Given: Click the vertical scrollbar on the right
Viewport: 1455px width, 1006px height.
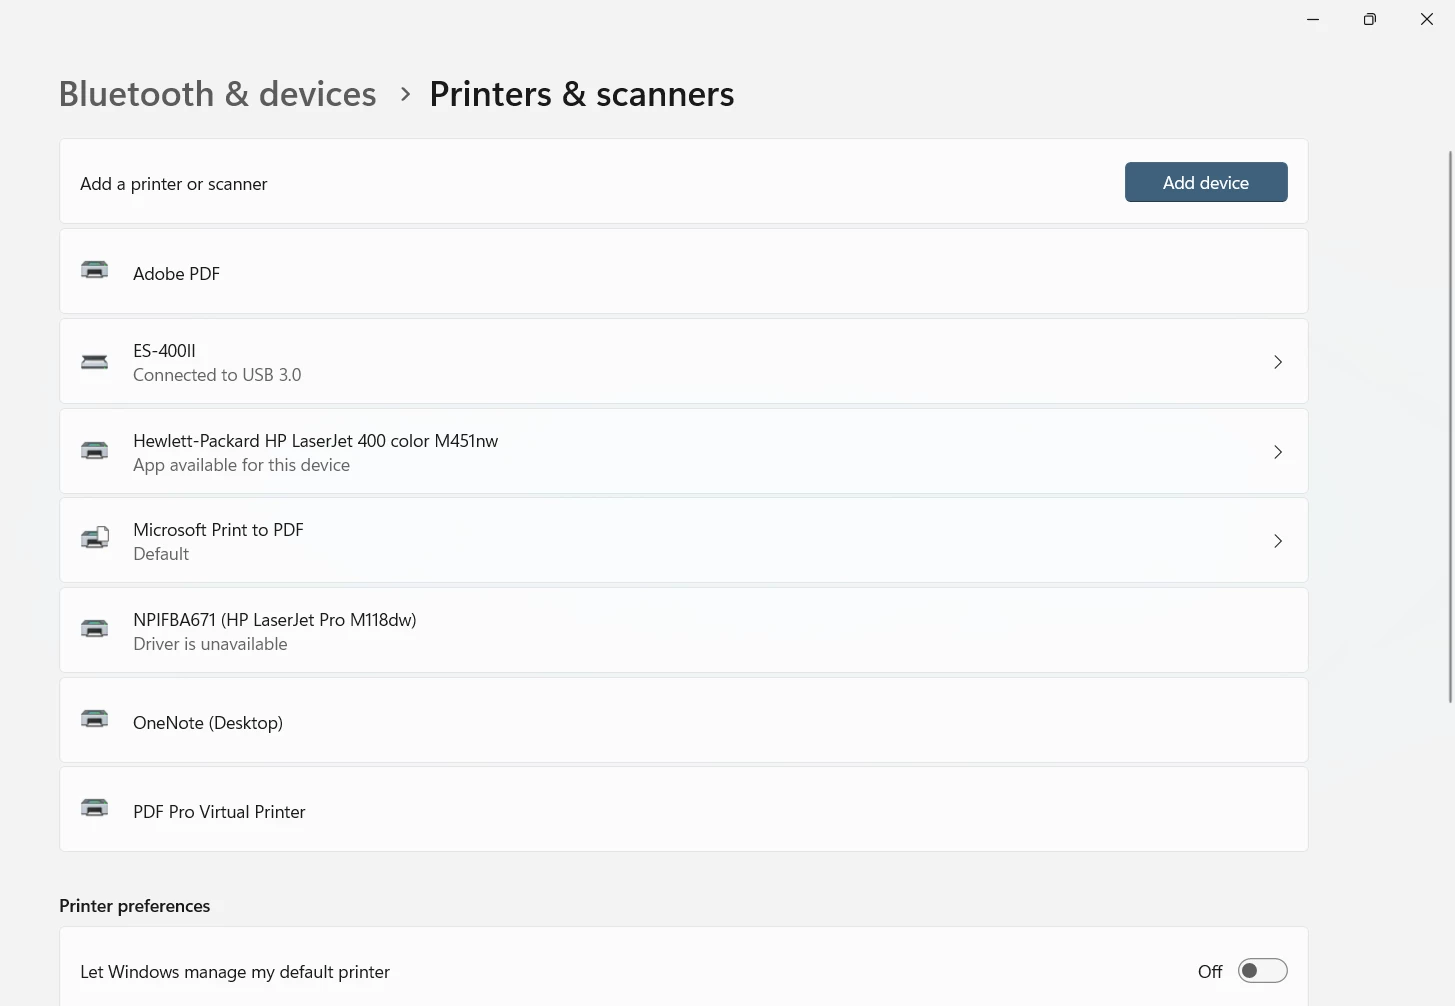Looking at the screenshot, I should 1451,427.
